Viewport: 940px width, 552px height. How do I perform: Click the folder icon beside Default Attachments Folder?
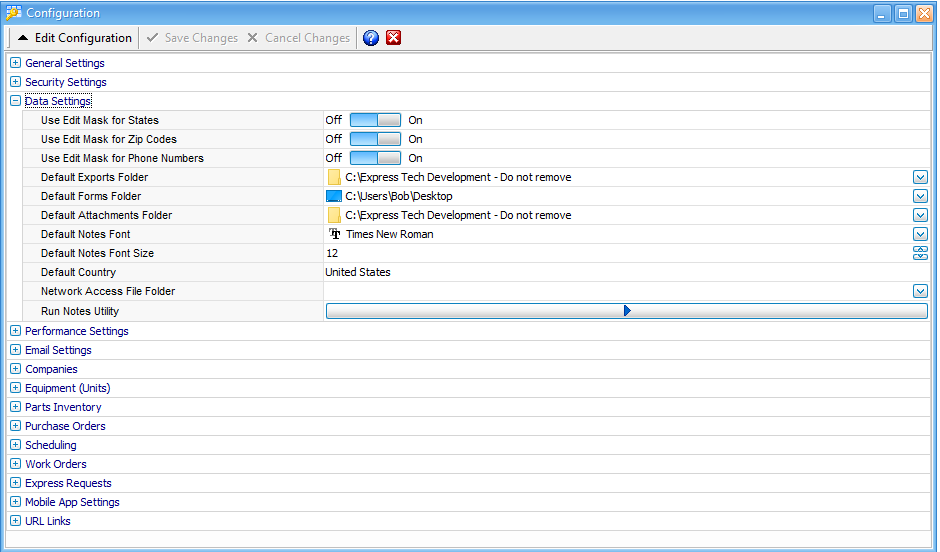click(334, 215)
